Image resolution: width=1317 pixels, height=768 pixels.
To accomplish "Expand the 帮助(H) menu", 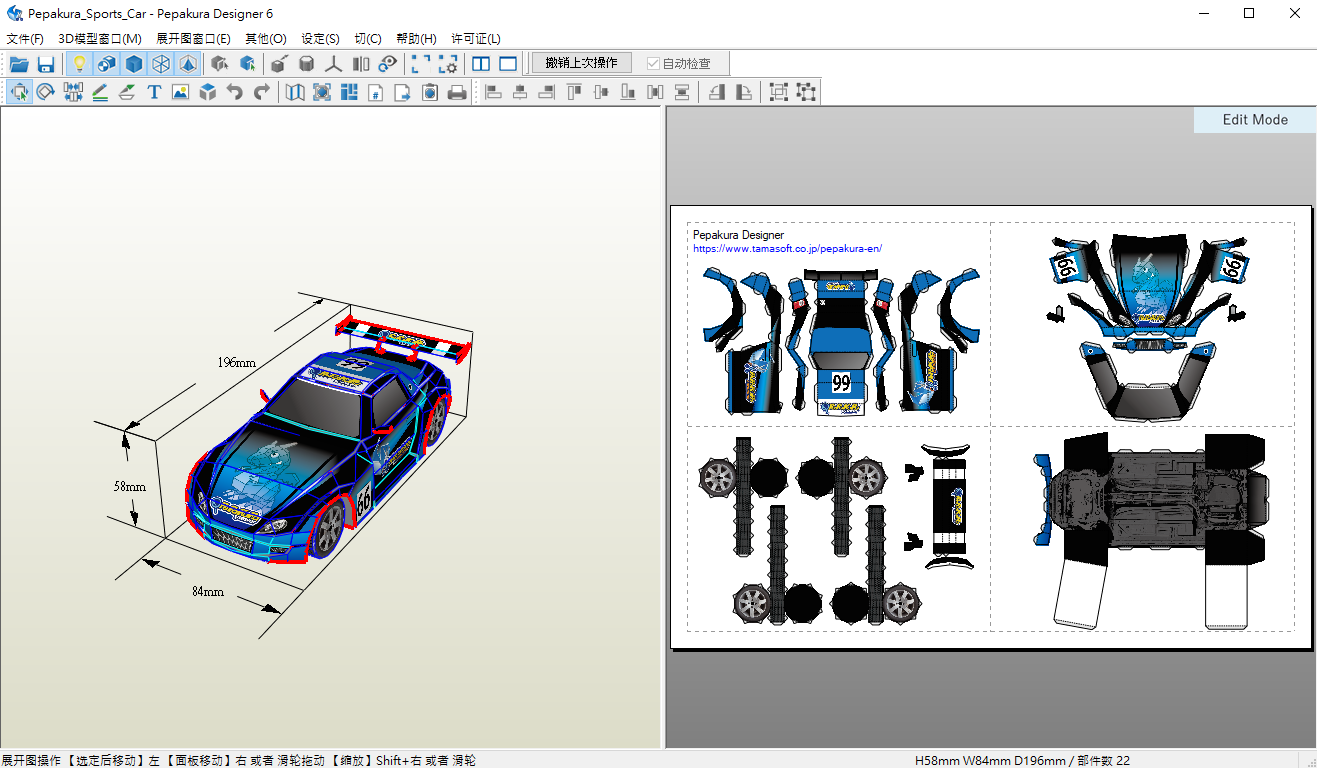I will click(x=416, y=39).
